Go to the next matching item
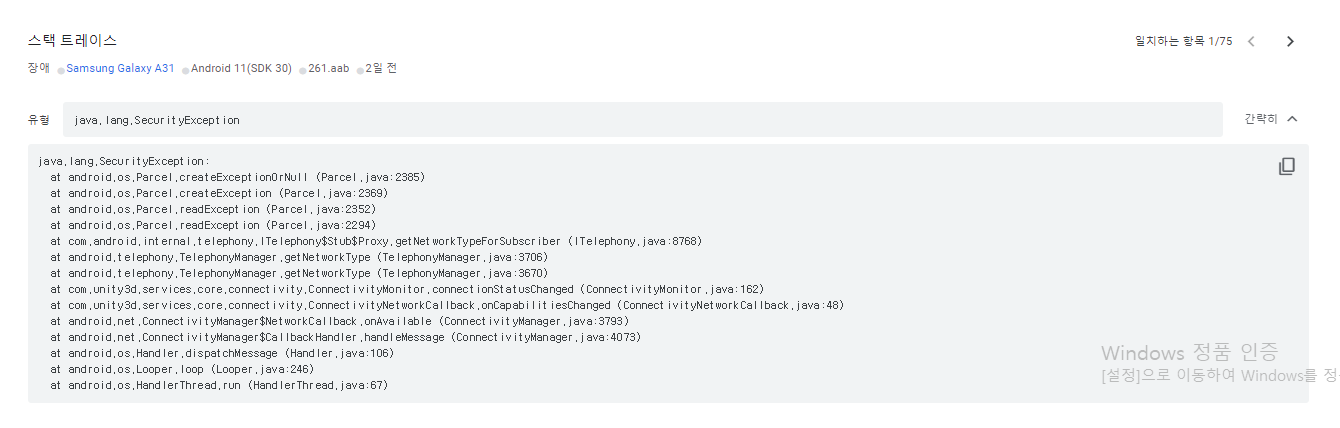 click(1290, 41)
